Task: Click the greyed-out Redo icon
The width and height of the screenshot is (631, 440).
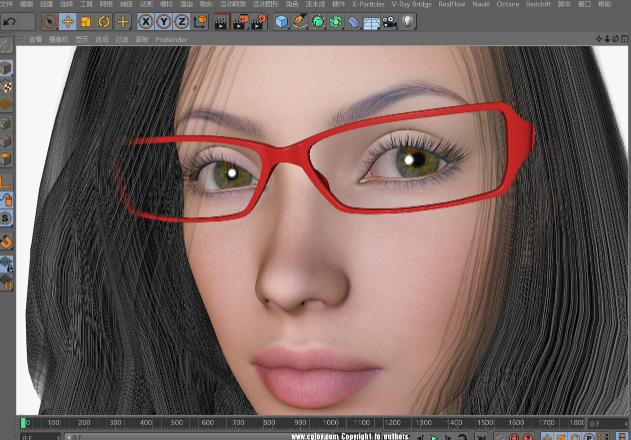Action: (27, 21)
